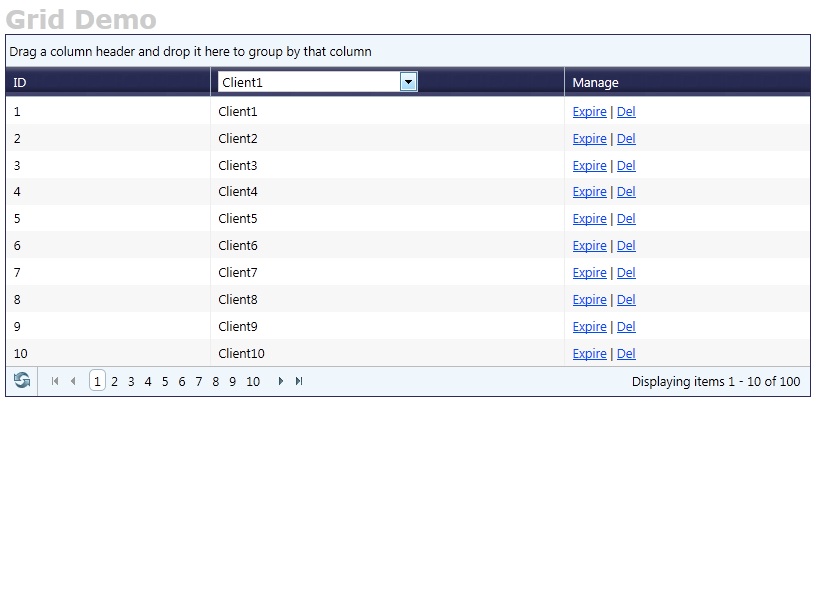Go to previous page arrow icon
Viewport: 818px width, 614px height.
click(x=73, y=381)
